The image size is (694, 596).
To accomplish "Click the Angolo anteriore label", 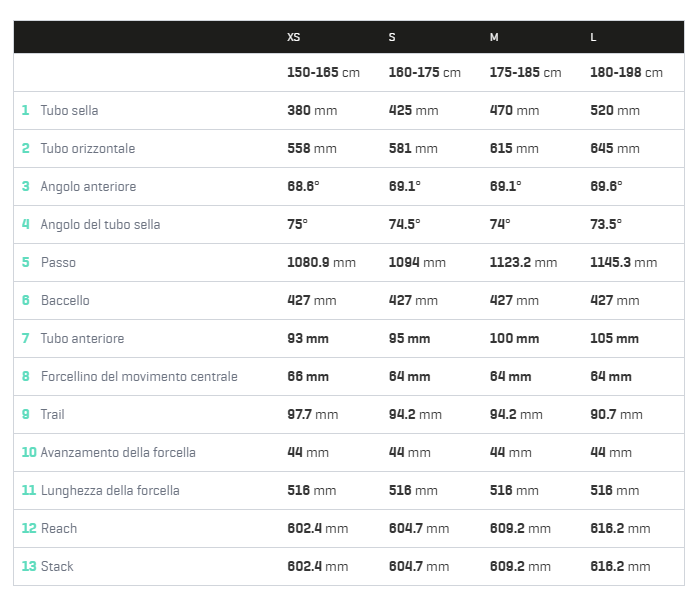I will [88, 186].
